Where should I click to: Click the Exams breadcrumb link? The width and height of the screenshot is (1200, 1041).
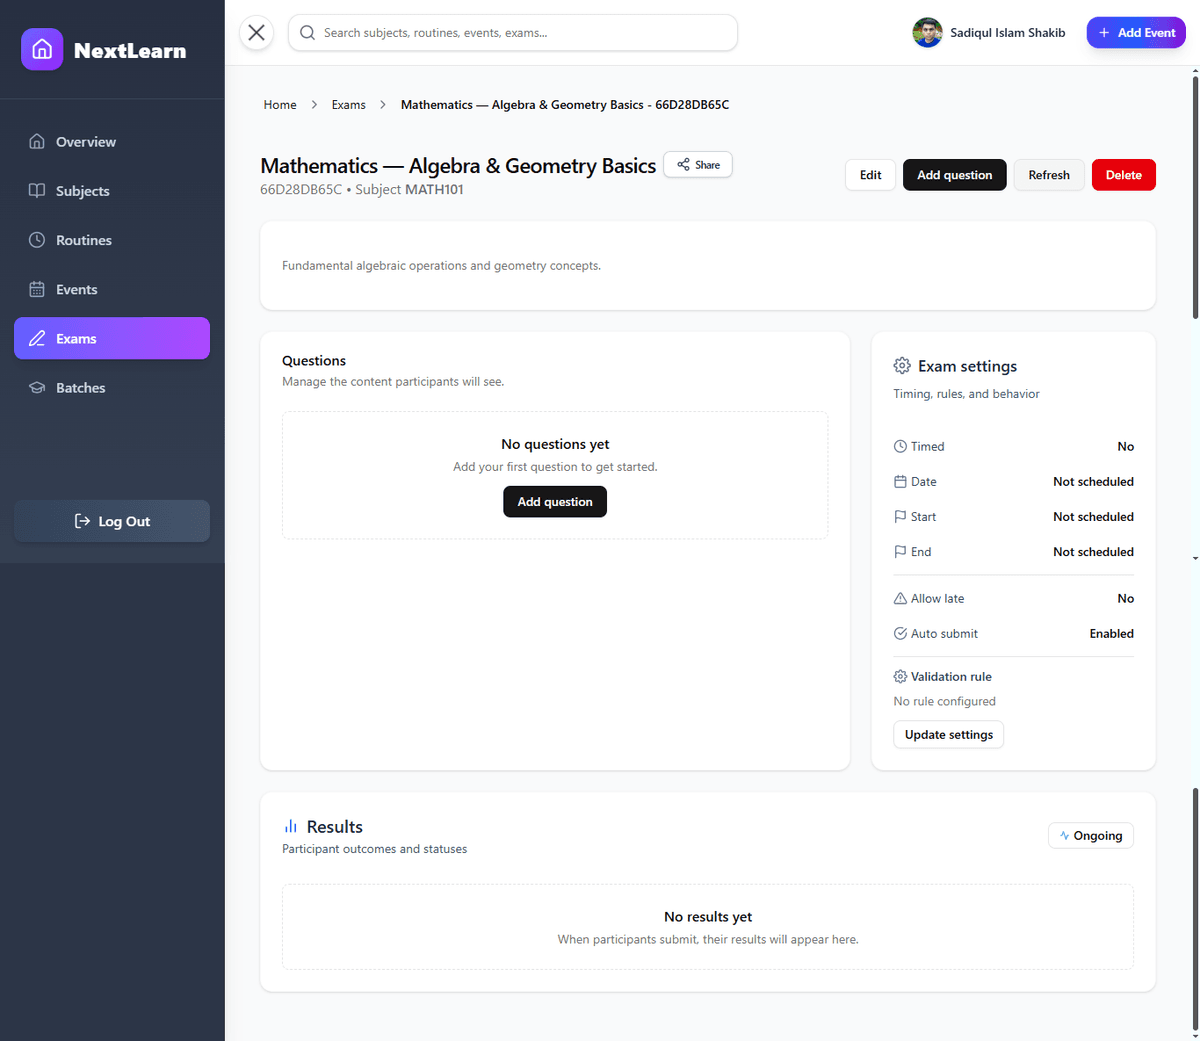[348, 104]
